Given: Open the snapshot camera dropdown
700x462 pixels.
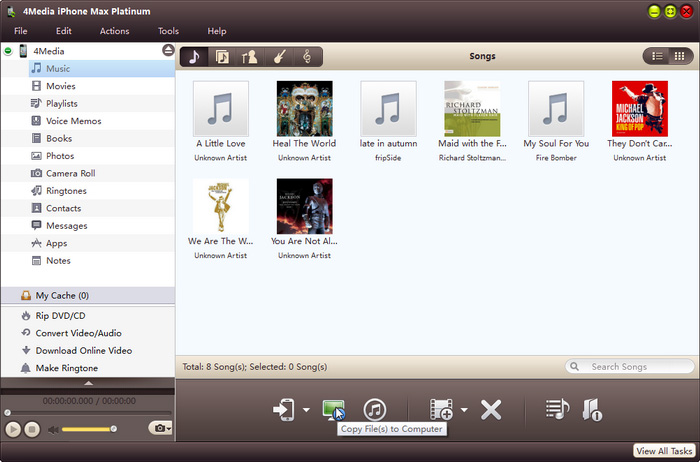Looking at the screenshot, I should pyautogui.click(x=160, y=428).
